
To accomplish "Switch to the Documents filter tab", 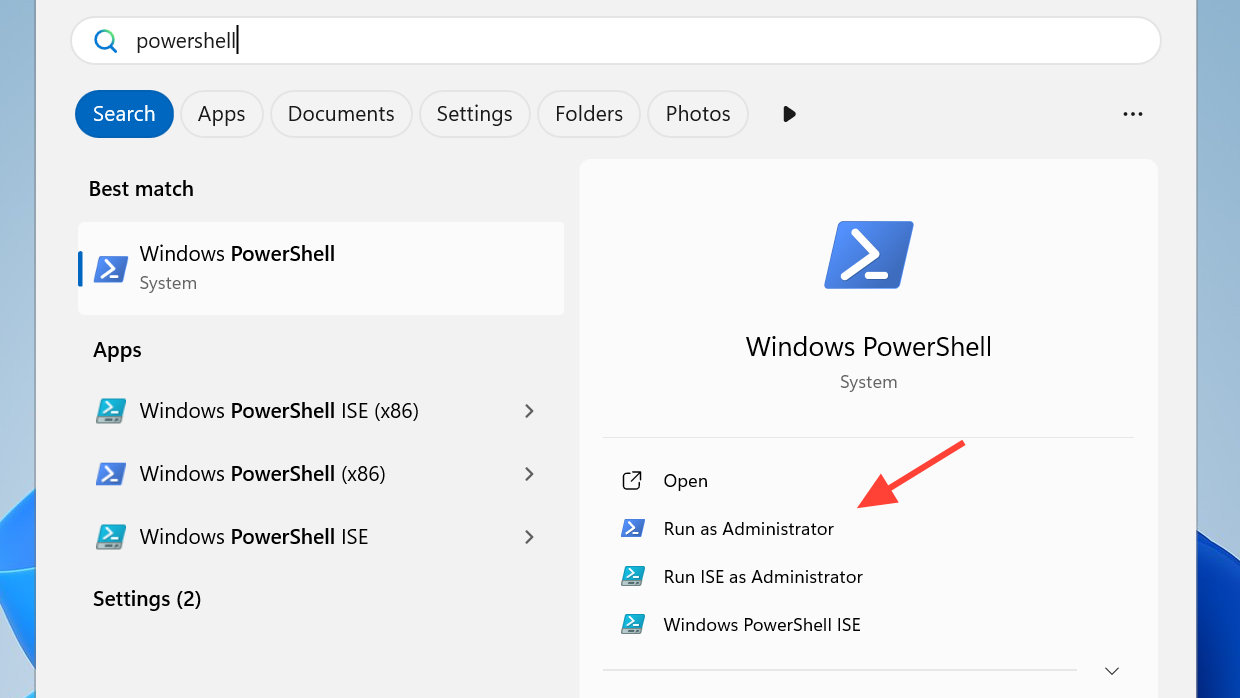I will [341, 114].
